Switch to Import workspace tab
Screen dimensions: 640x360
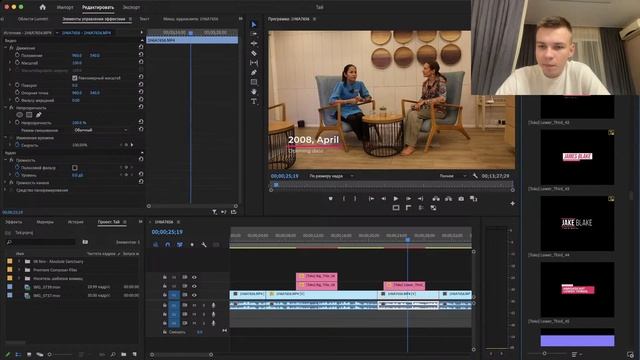click(x=65, y=7)
